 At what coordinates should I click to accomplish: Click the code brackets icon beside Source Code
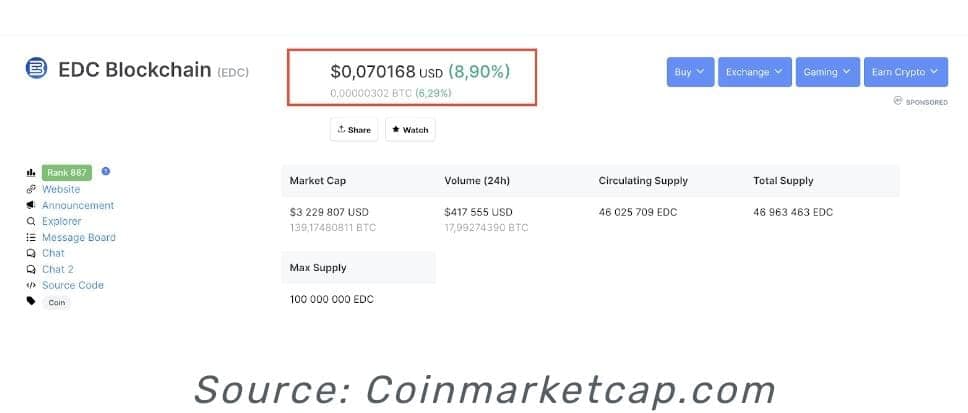[31, 285]
